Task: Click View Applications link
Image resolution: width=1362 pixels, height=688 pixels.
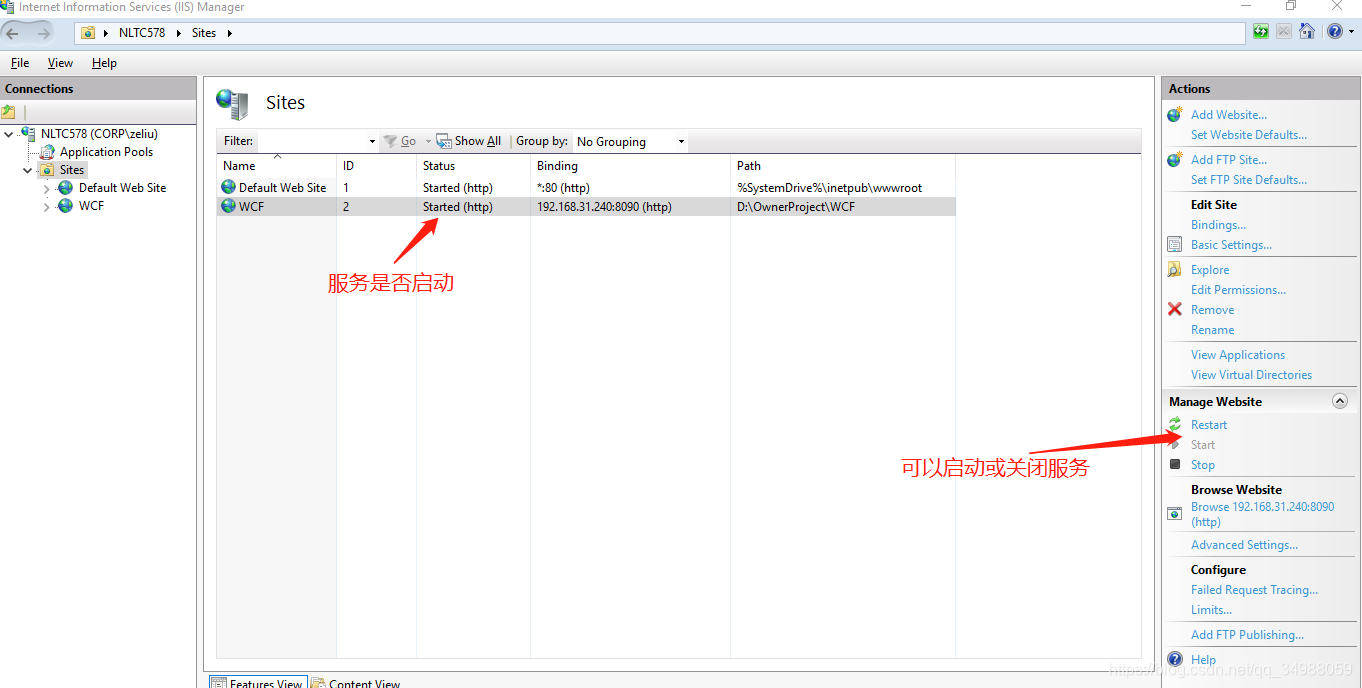Action: click(1238, 355)
